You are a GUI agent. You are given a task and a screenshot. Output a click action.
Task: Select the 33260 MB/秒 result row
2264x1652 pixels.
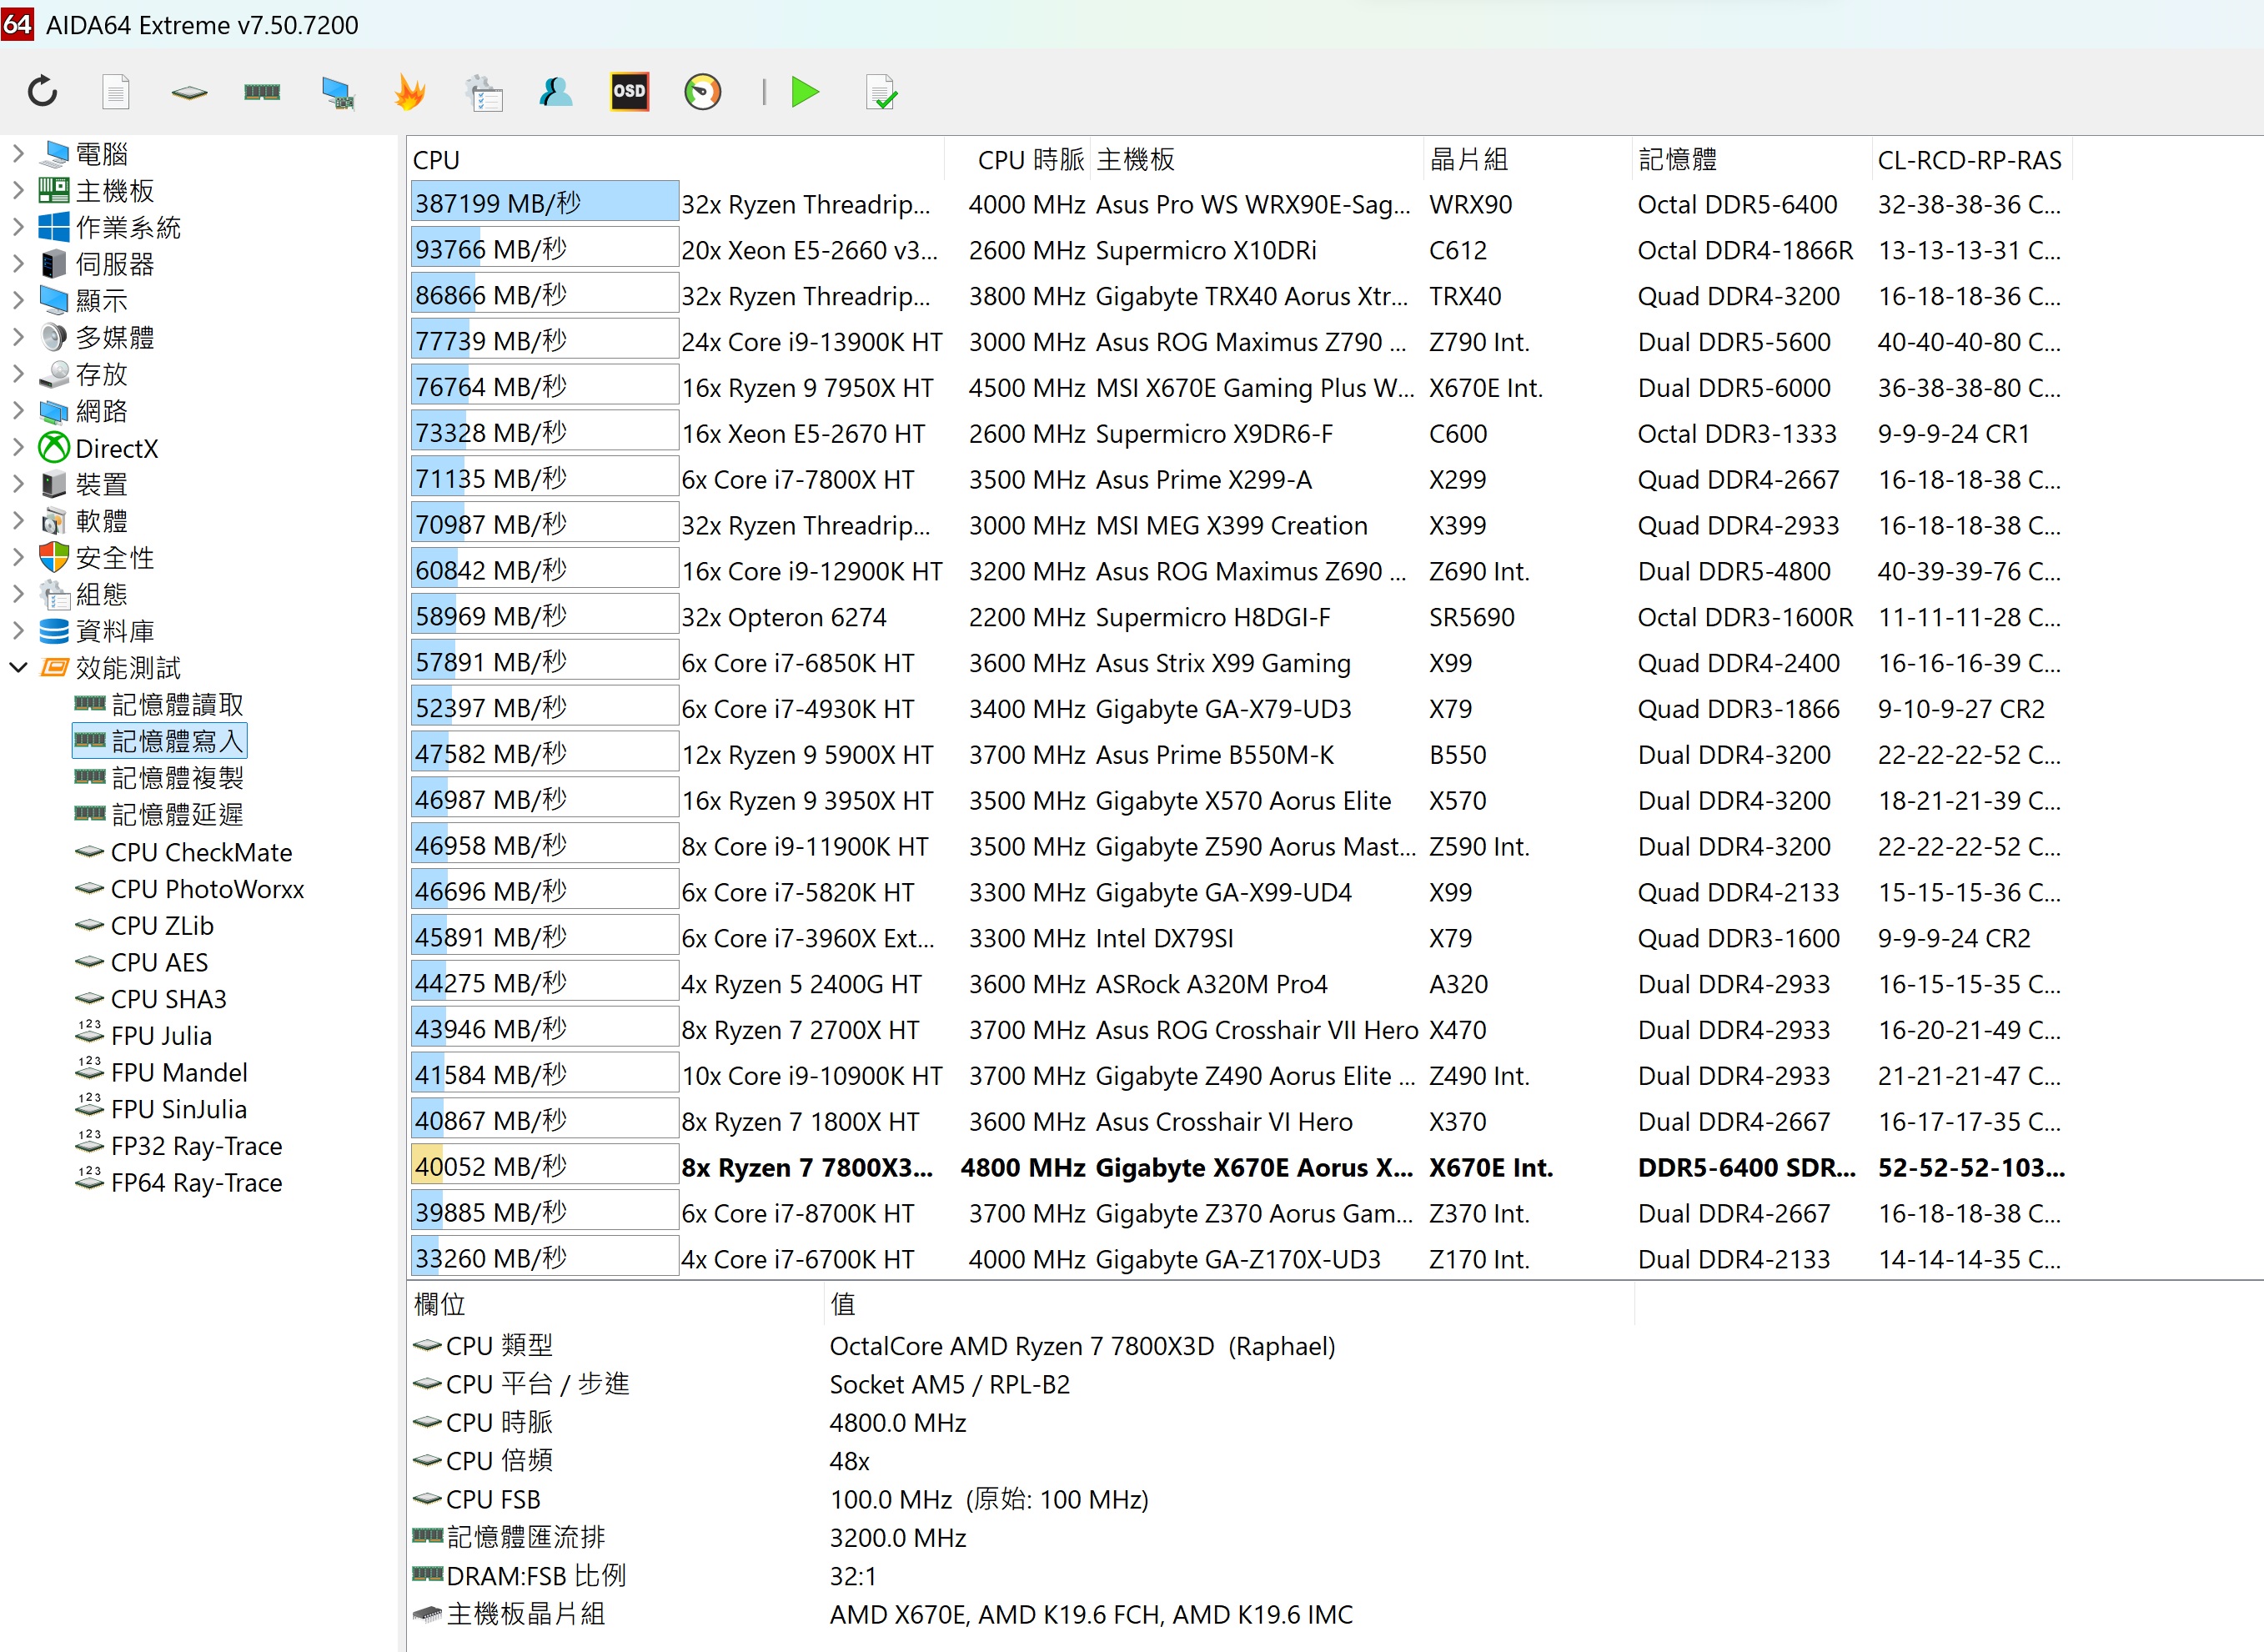pyautogui.click(x=1240, y=1259)
